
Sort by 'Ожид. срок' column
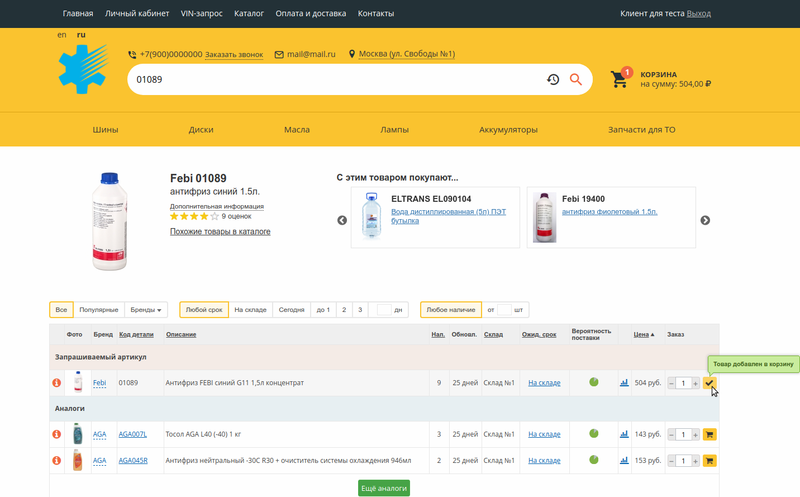539,335
